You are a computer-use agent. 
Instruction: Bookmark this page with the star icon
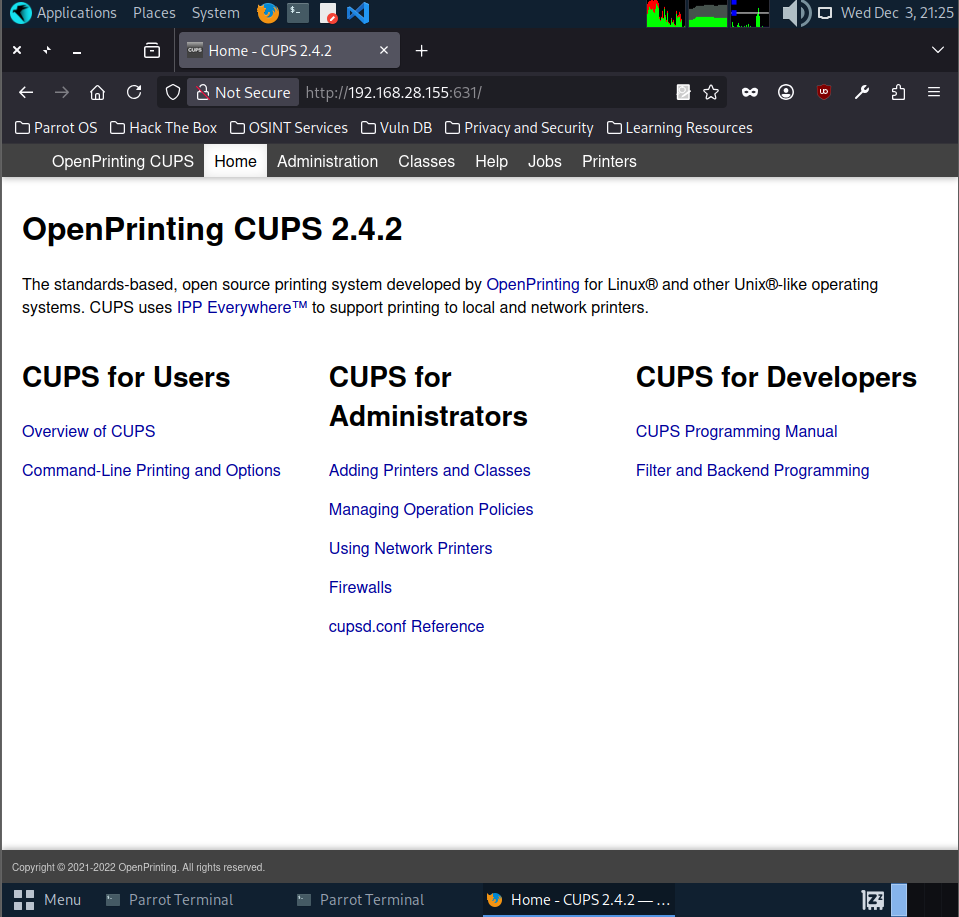pyautogui.click(x=711, y=92)
